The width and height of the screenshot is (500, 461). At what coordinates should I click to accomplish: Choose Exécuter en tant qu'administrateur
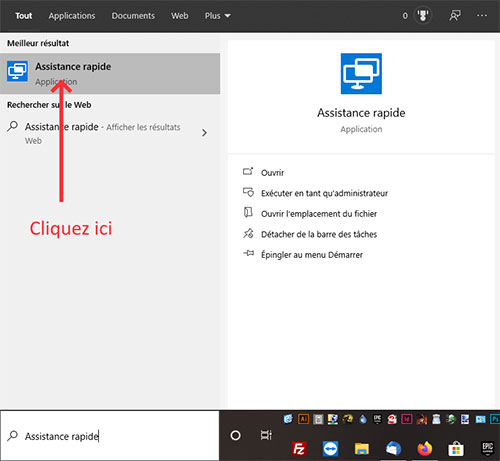[324, 193]
